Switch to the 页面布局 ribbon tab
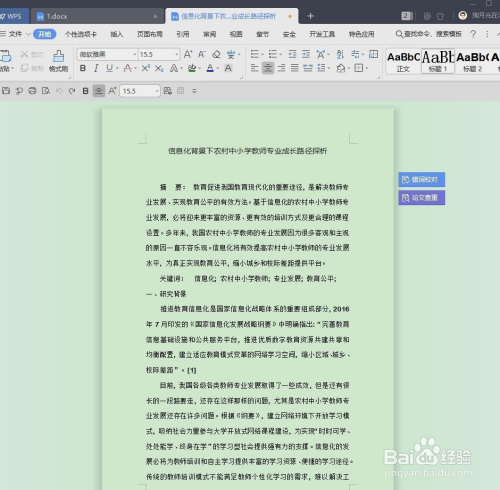This screenshot has width=500, height=490. (x=150, y=34)
